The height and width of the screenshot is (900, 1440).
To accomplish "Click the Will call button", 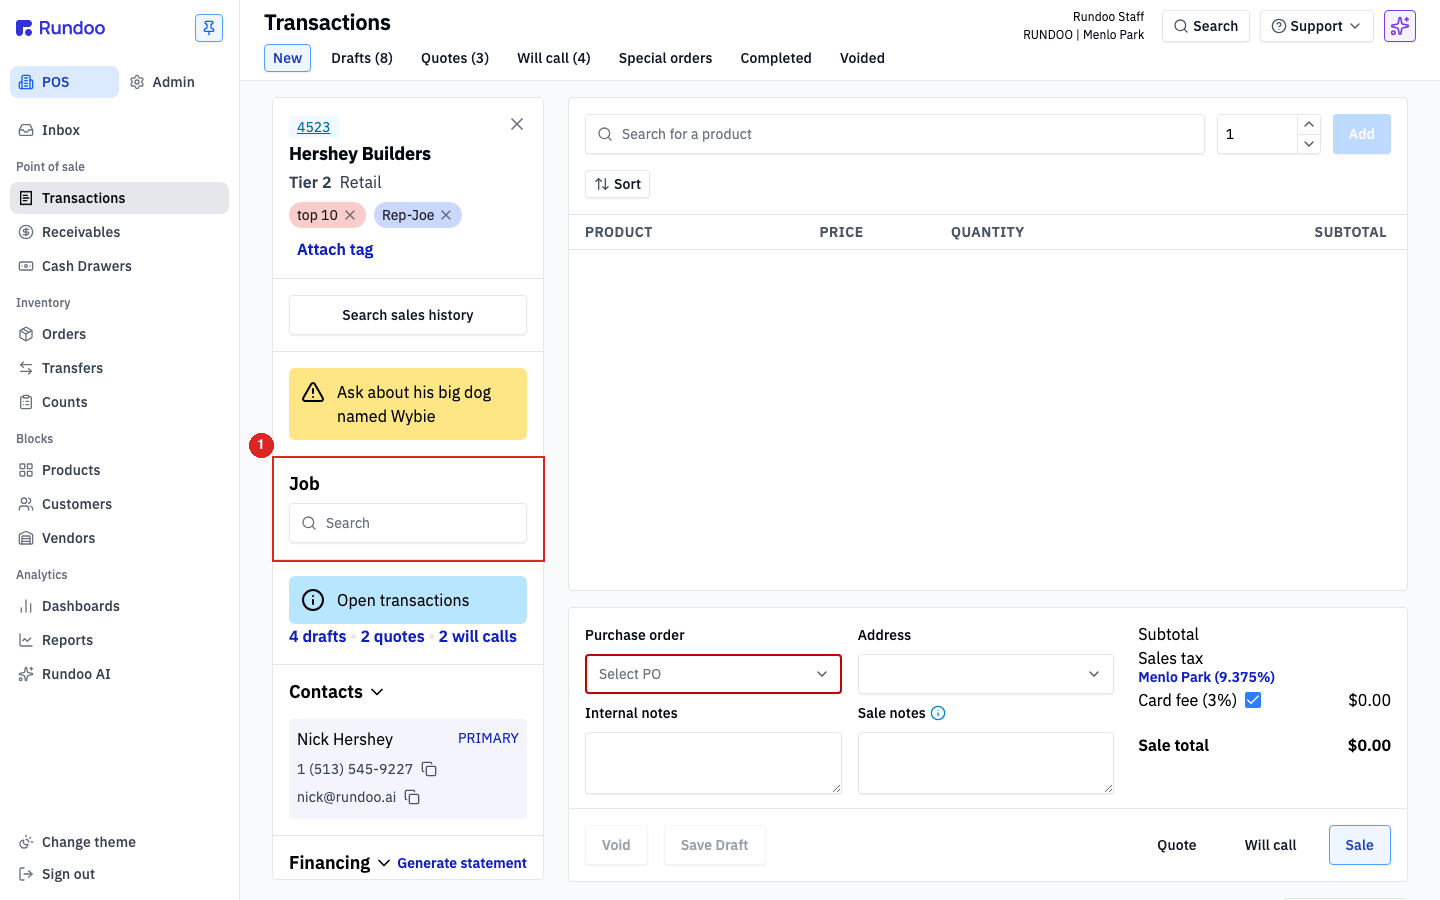I will click(1271, 845).
